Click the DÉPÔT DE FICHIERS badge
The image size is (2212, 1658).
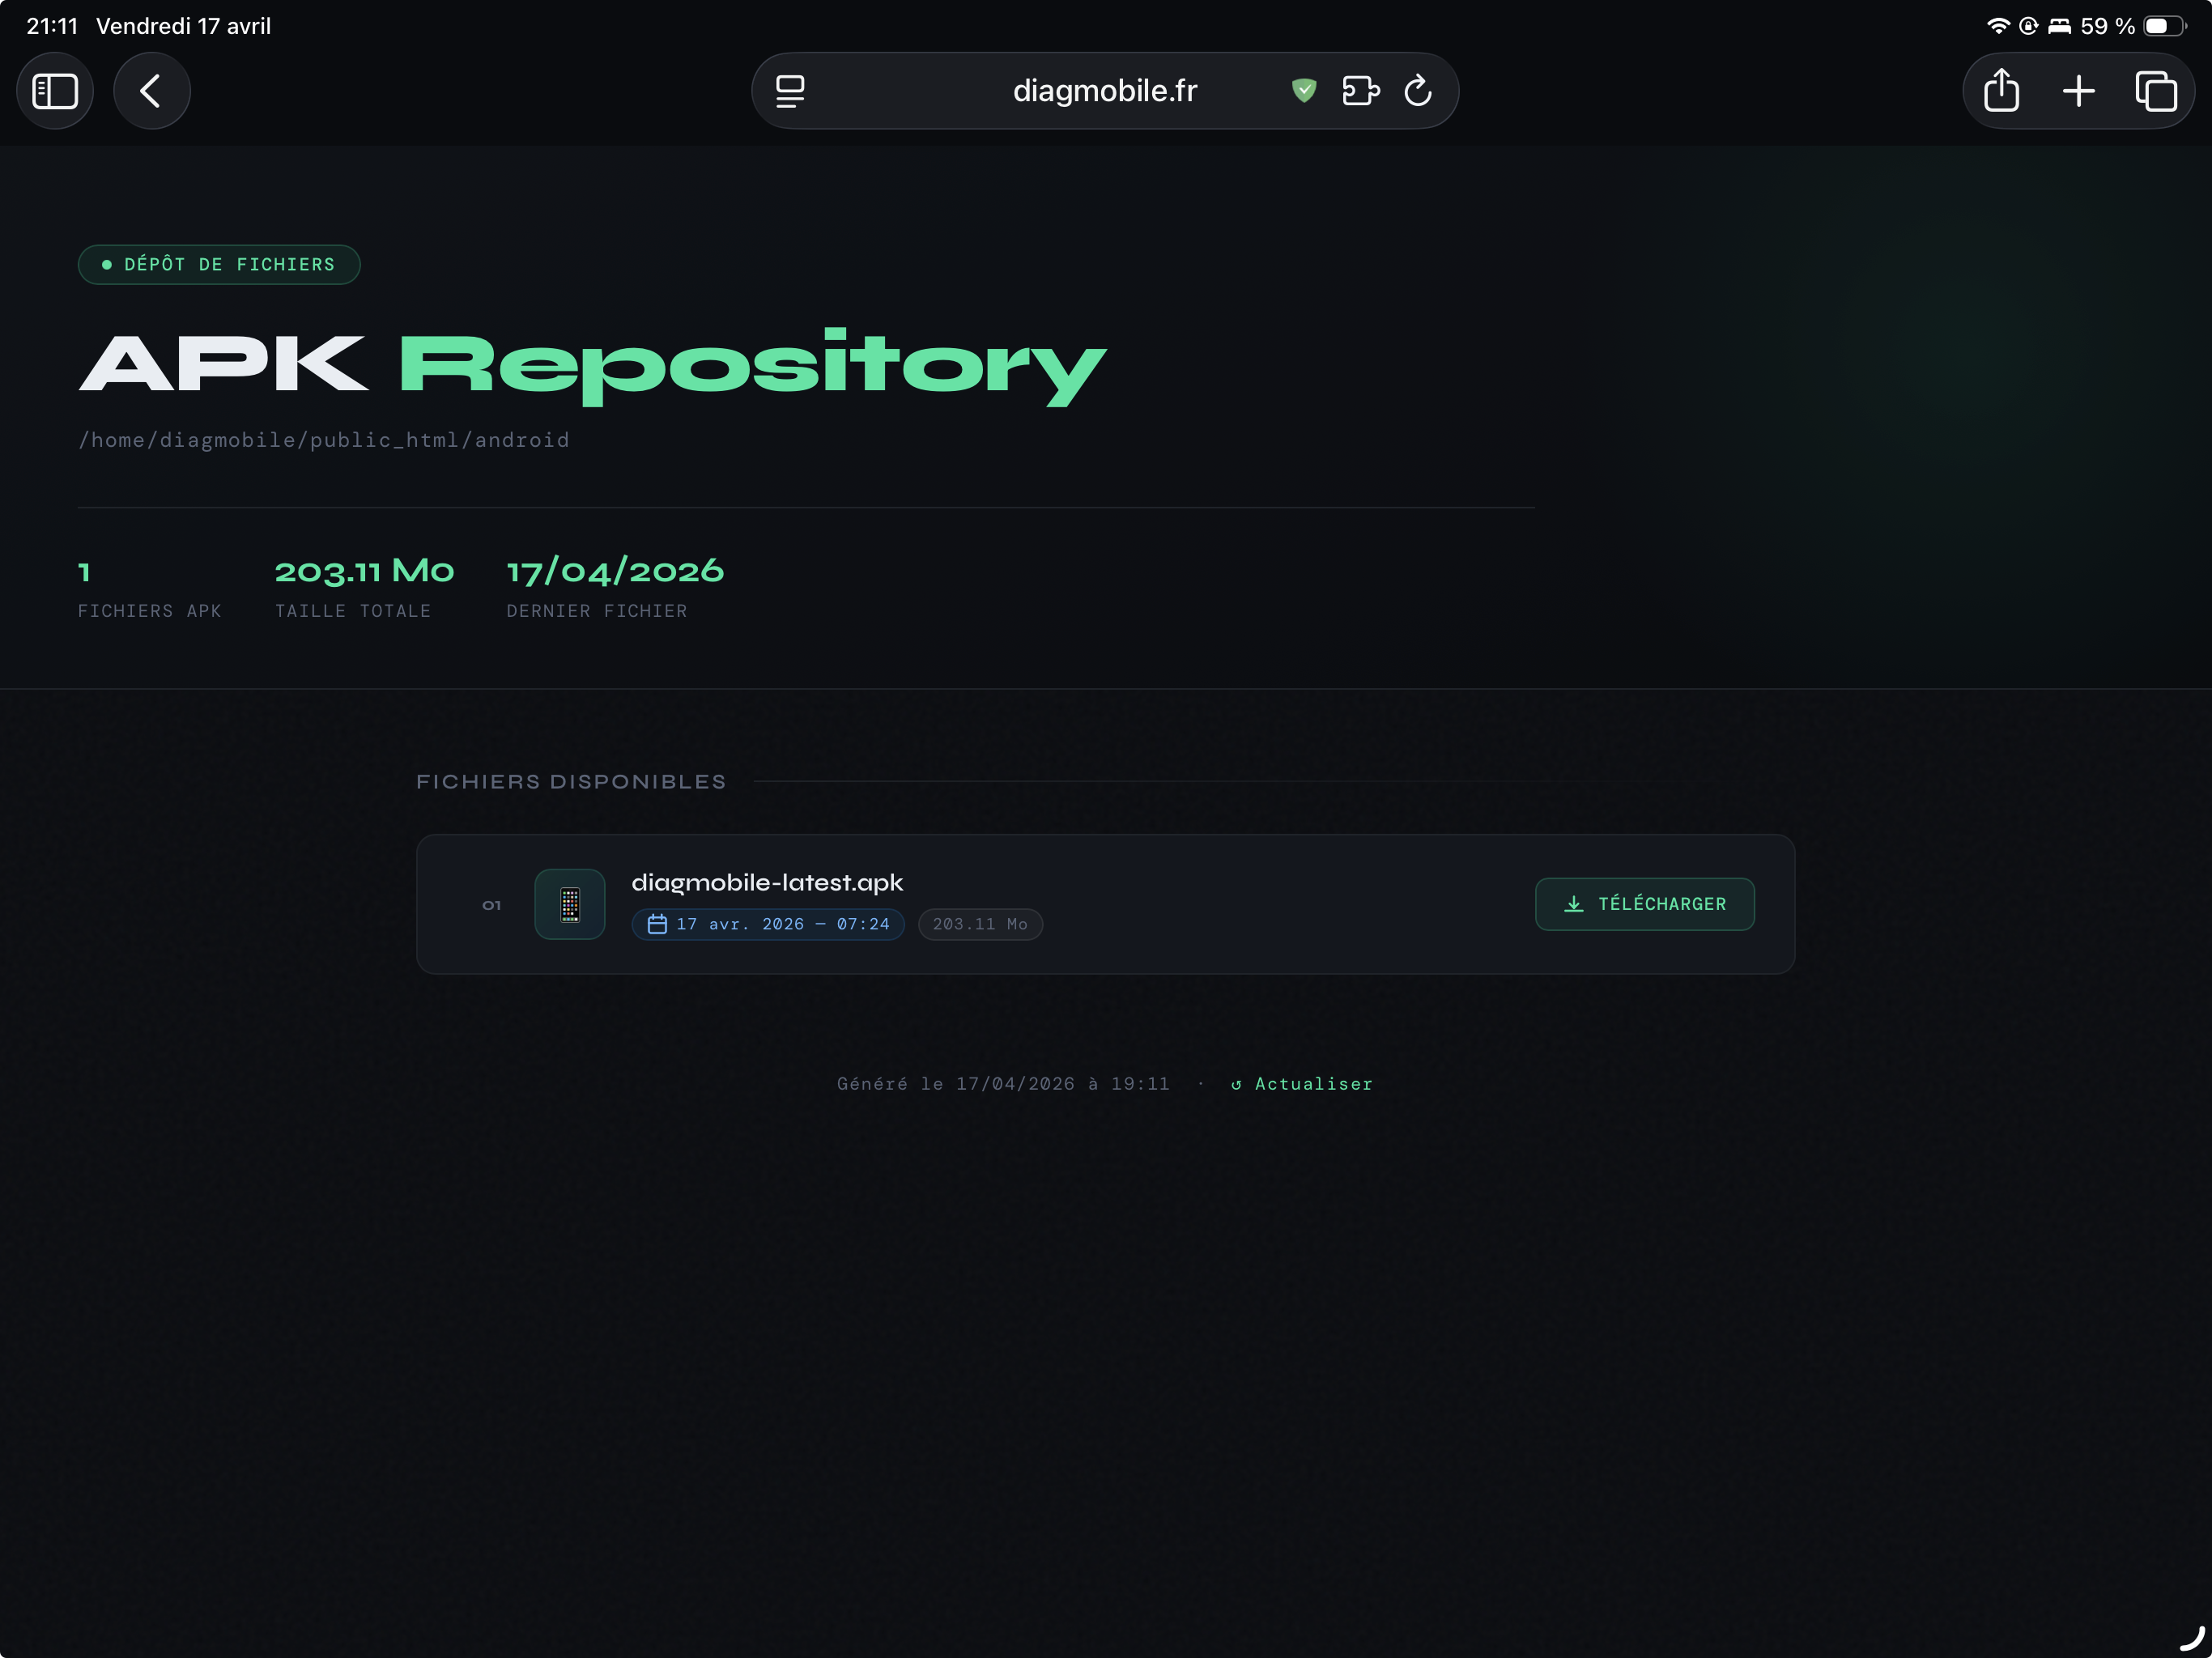coord(219,265)
